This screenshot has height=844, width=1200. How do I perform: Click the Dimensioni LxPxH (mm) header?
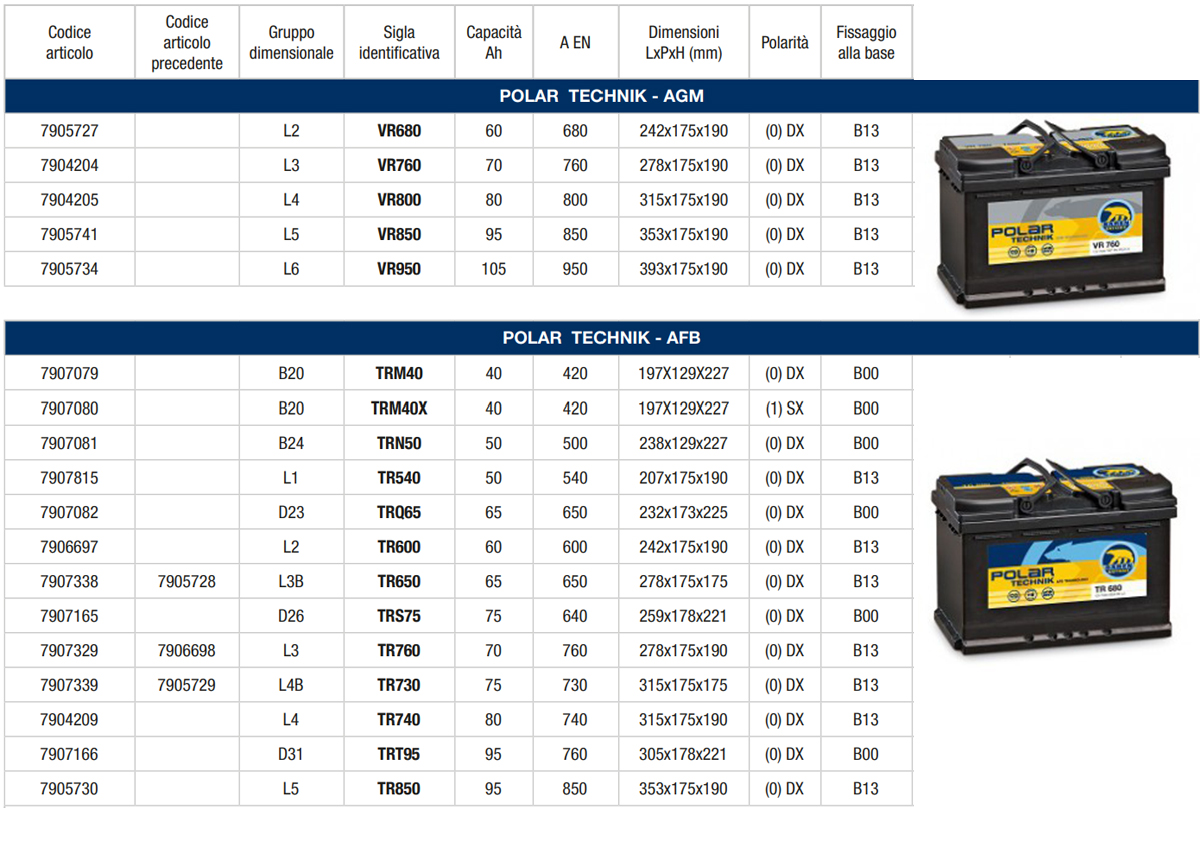pos(684,43)
